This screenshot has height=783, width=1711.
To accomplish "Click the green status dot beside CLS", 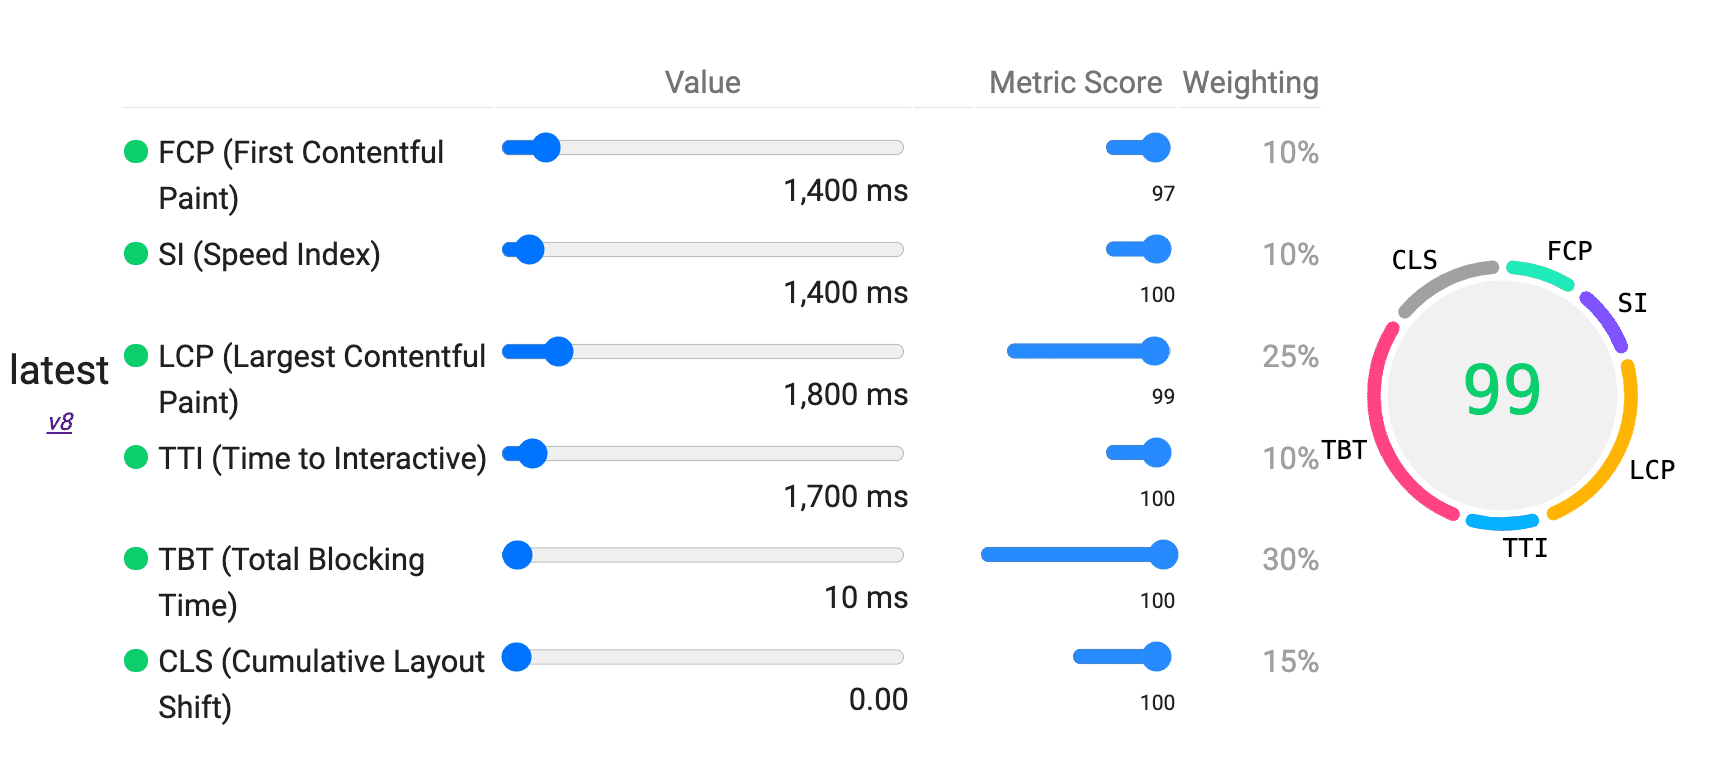I will coord(136,661).
